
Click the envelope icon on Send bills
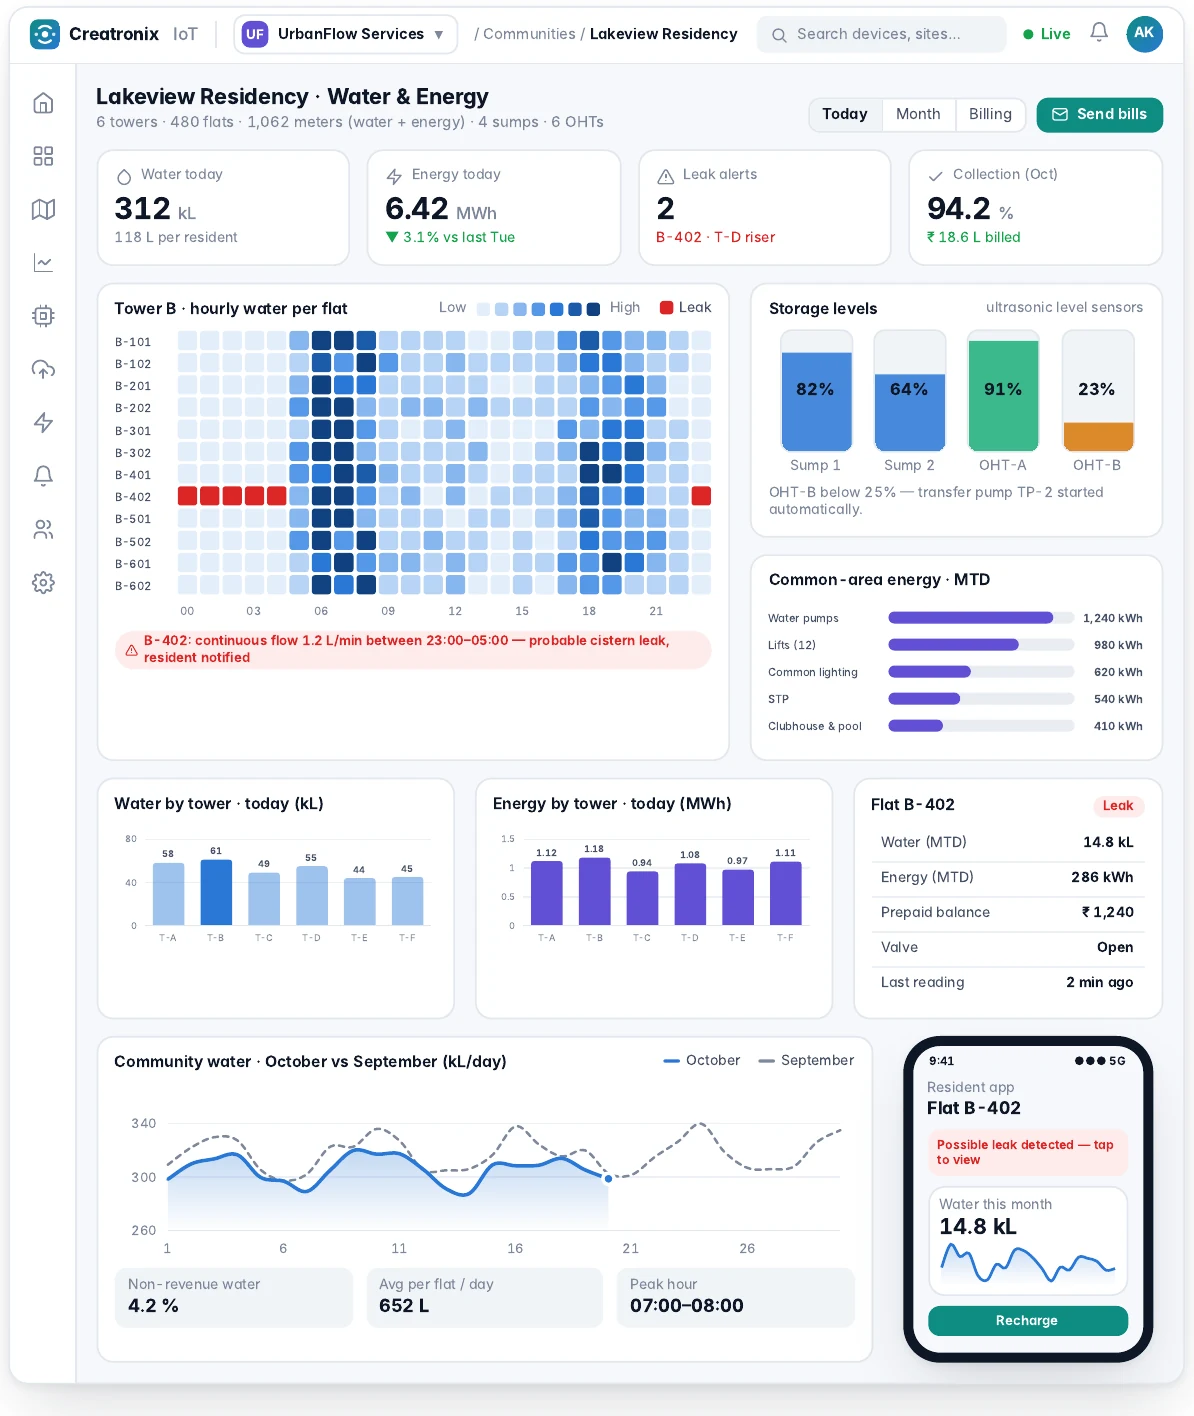tap(1060, 115)
